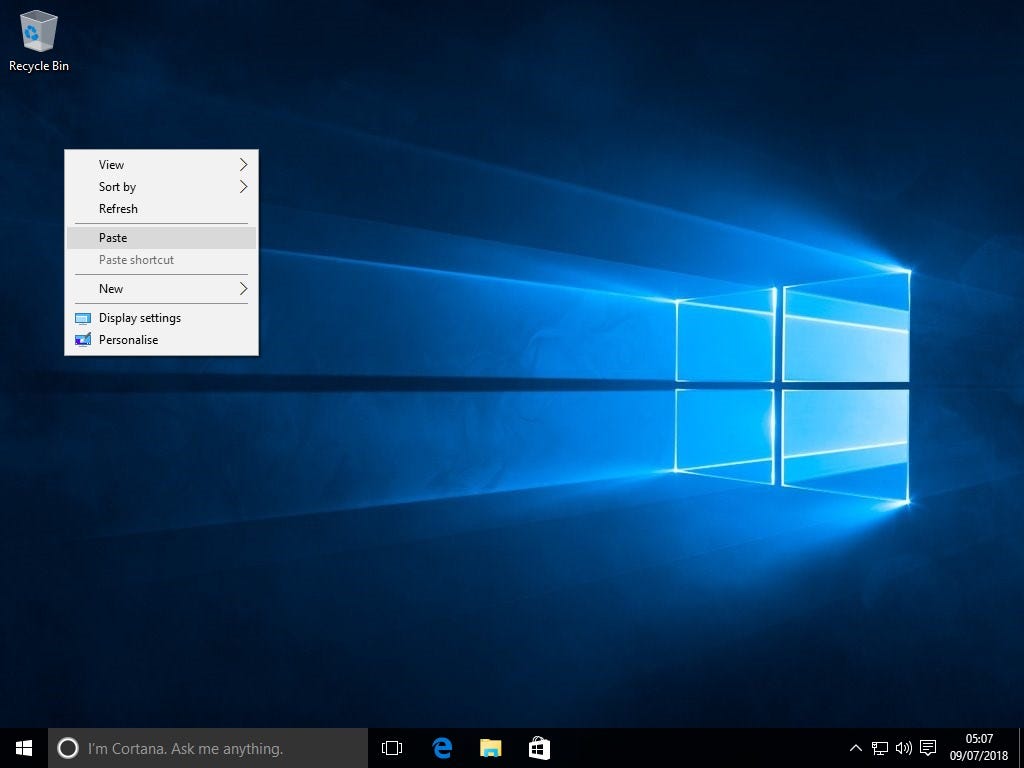This screenshot has width=1024, height=768.
Task: Open the Action Centre notifications icon
Action: 927,748
